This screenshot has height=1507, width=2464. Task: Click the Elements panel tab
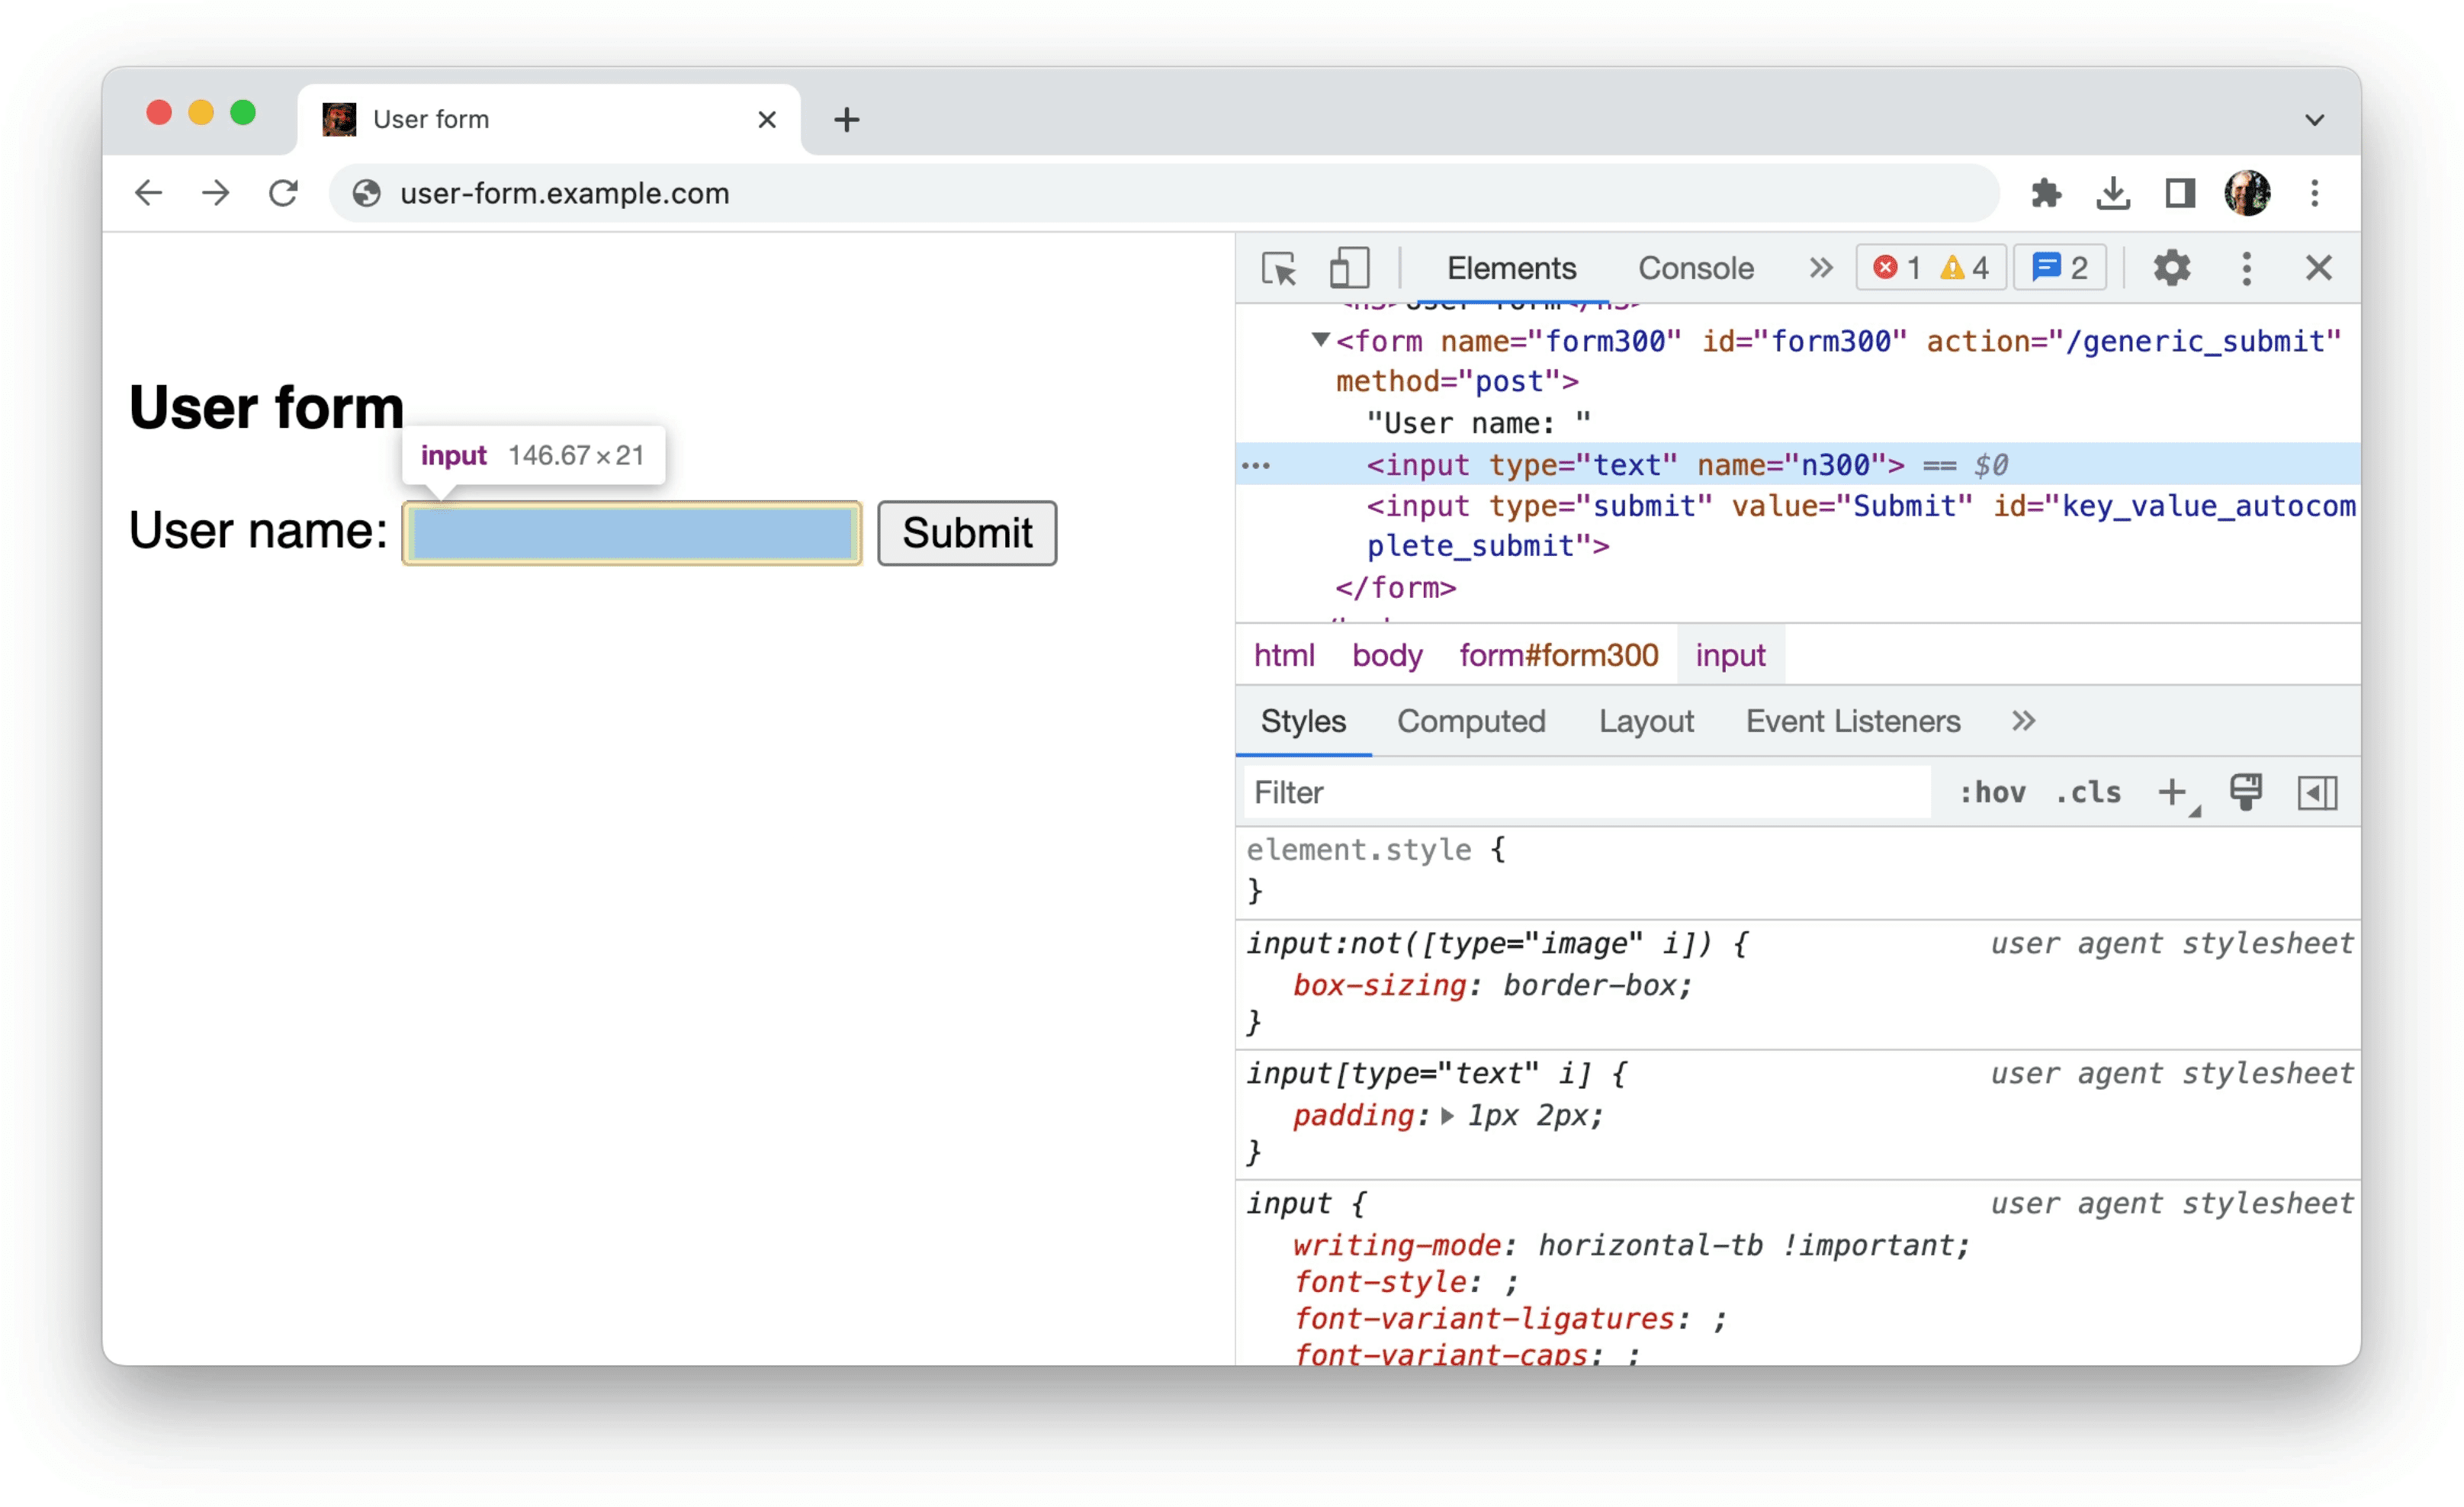point(1510,269)
